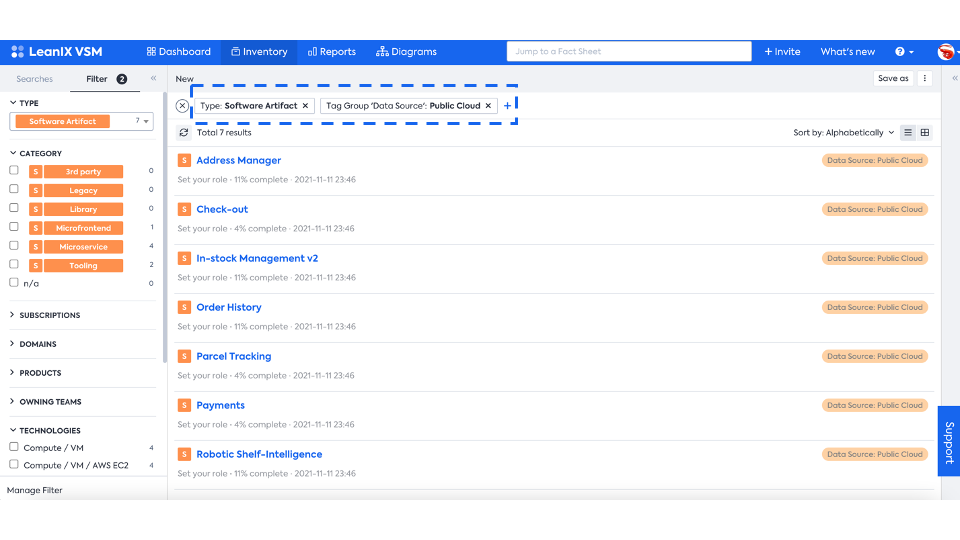The height and width of the screenshot is (540, 960).
Task: Select the Filter tab
Action: coord(105,79)
